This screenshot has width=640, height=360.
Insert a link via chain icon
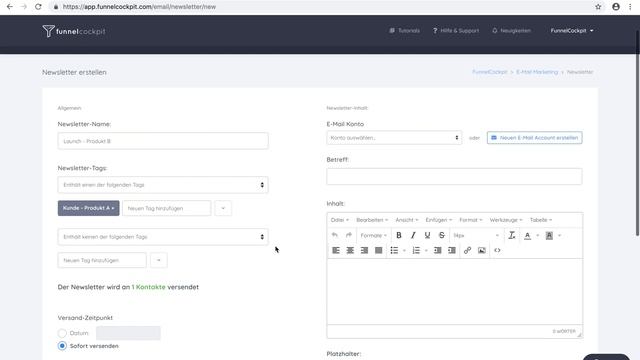tap(467, 250)
